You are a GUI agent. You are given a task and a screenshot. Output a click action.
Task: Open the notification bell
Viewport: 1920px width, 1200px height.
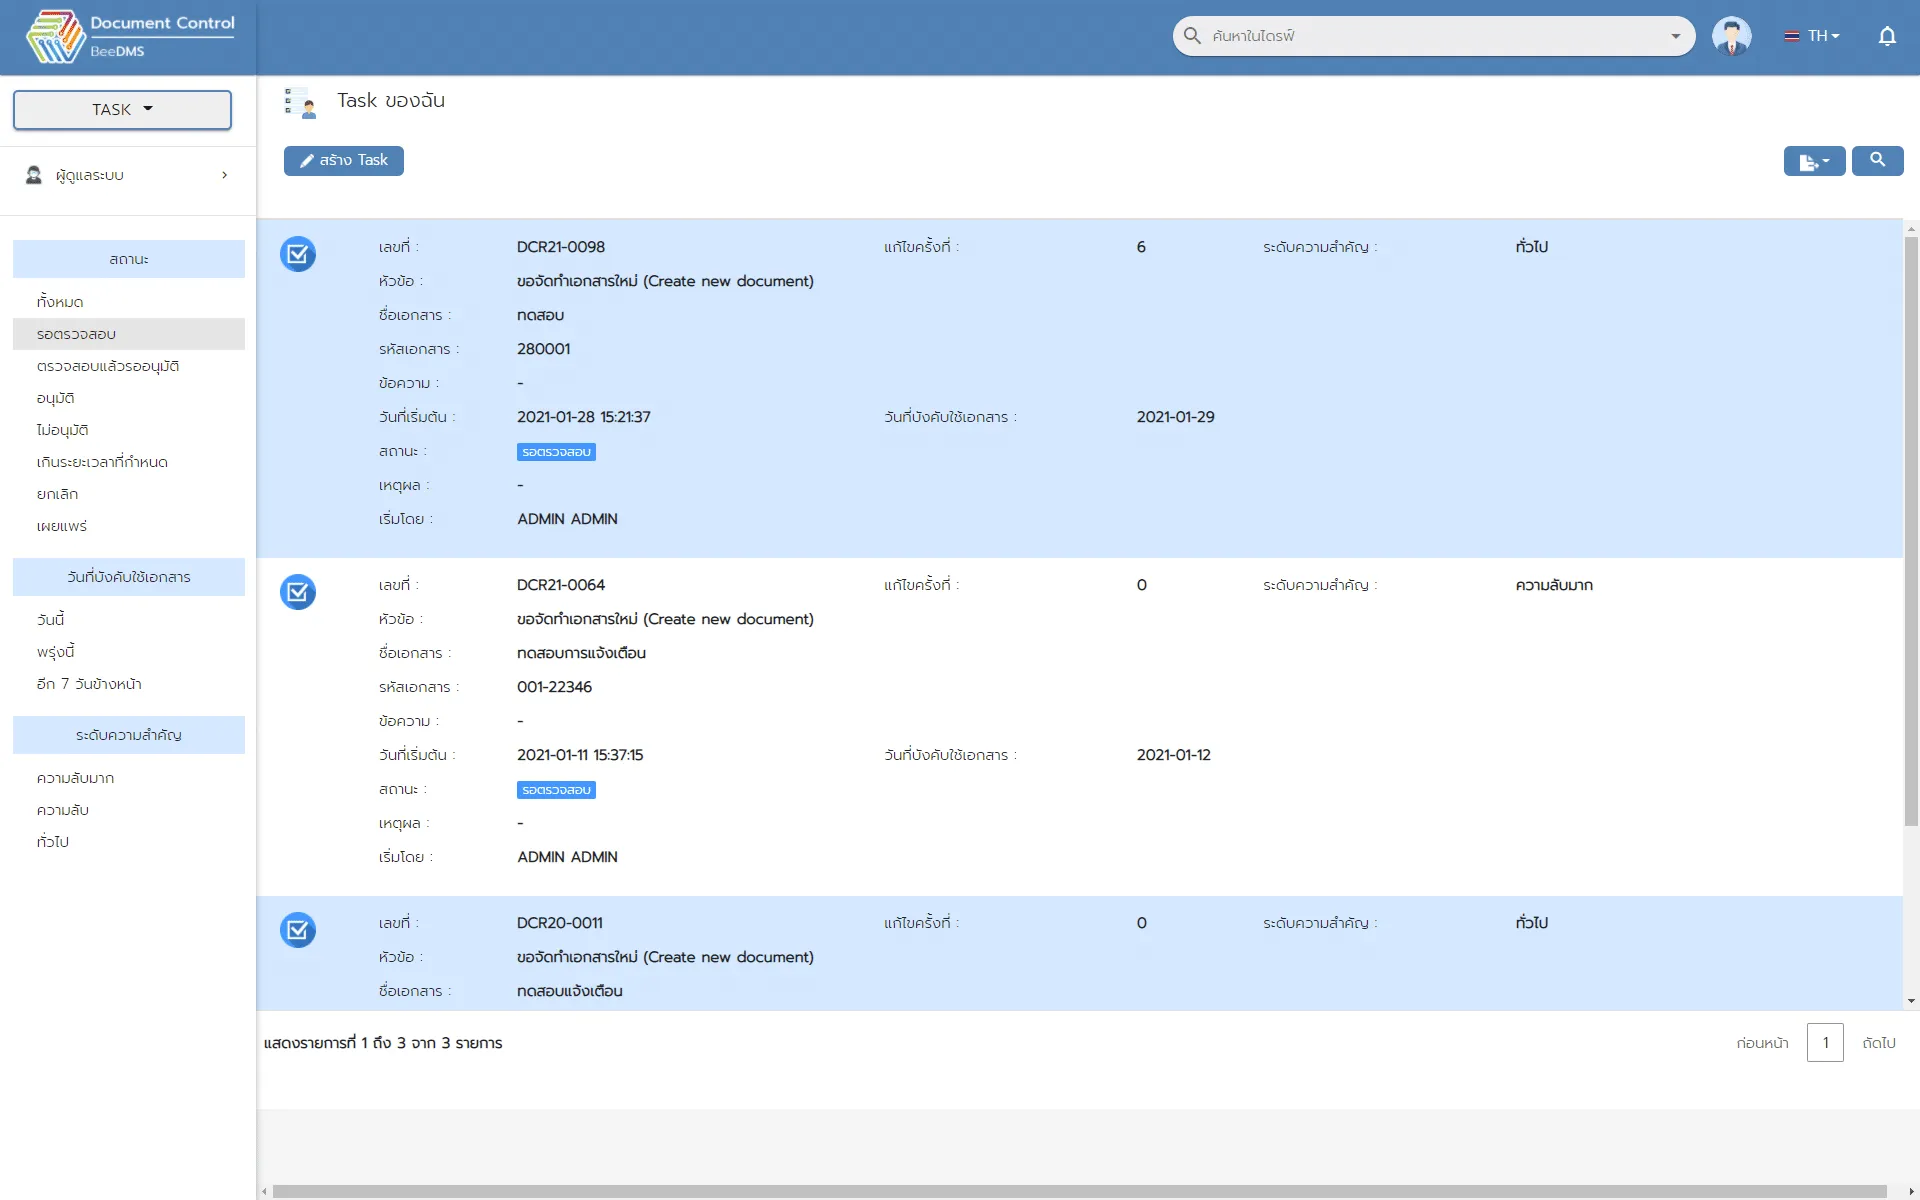tap(1886, 36)
